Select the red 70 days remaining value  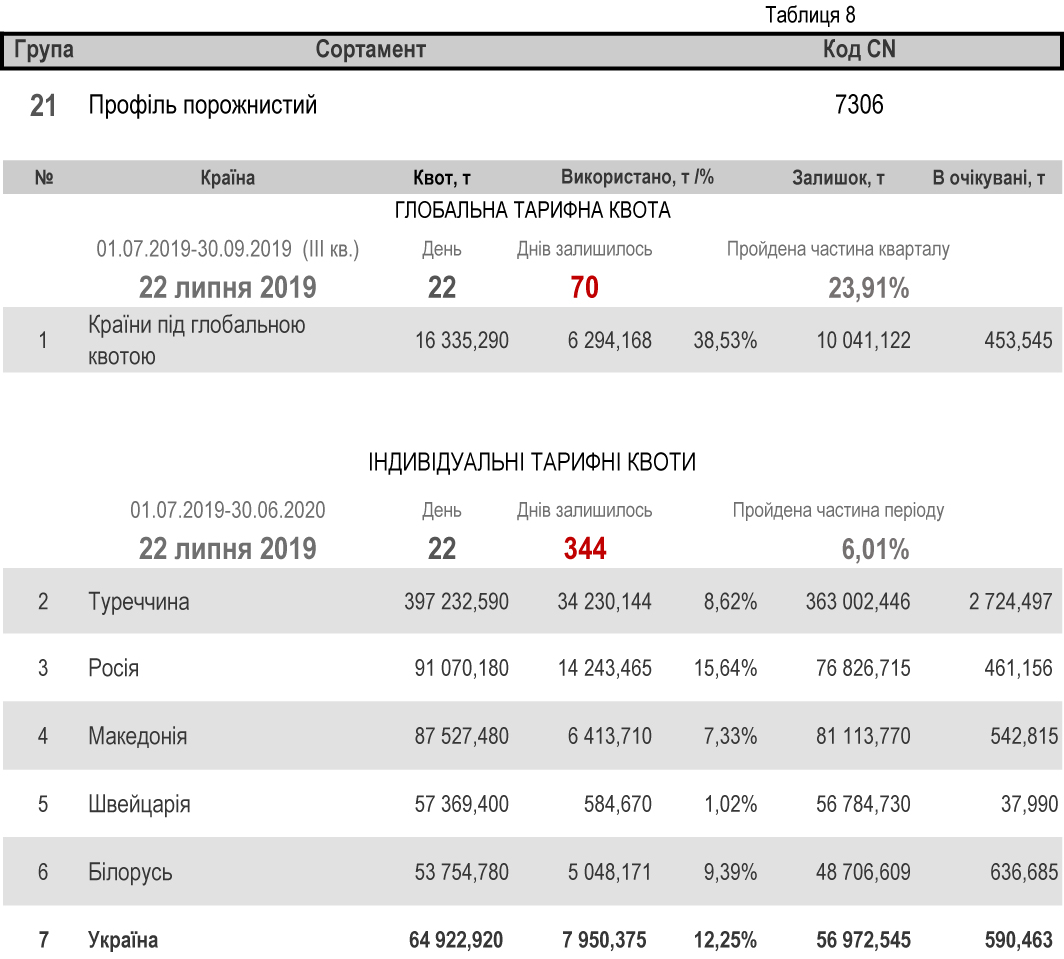(x=584, y=288)
